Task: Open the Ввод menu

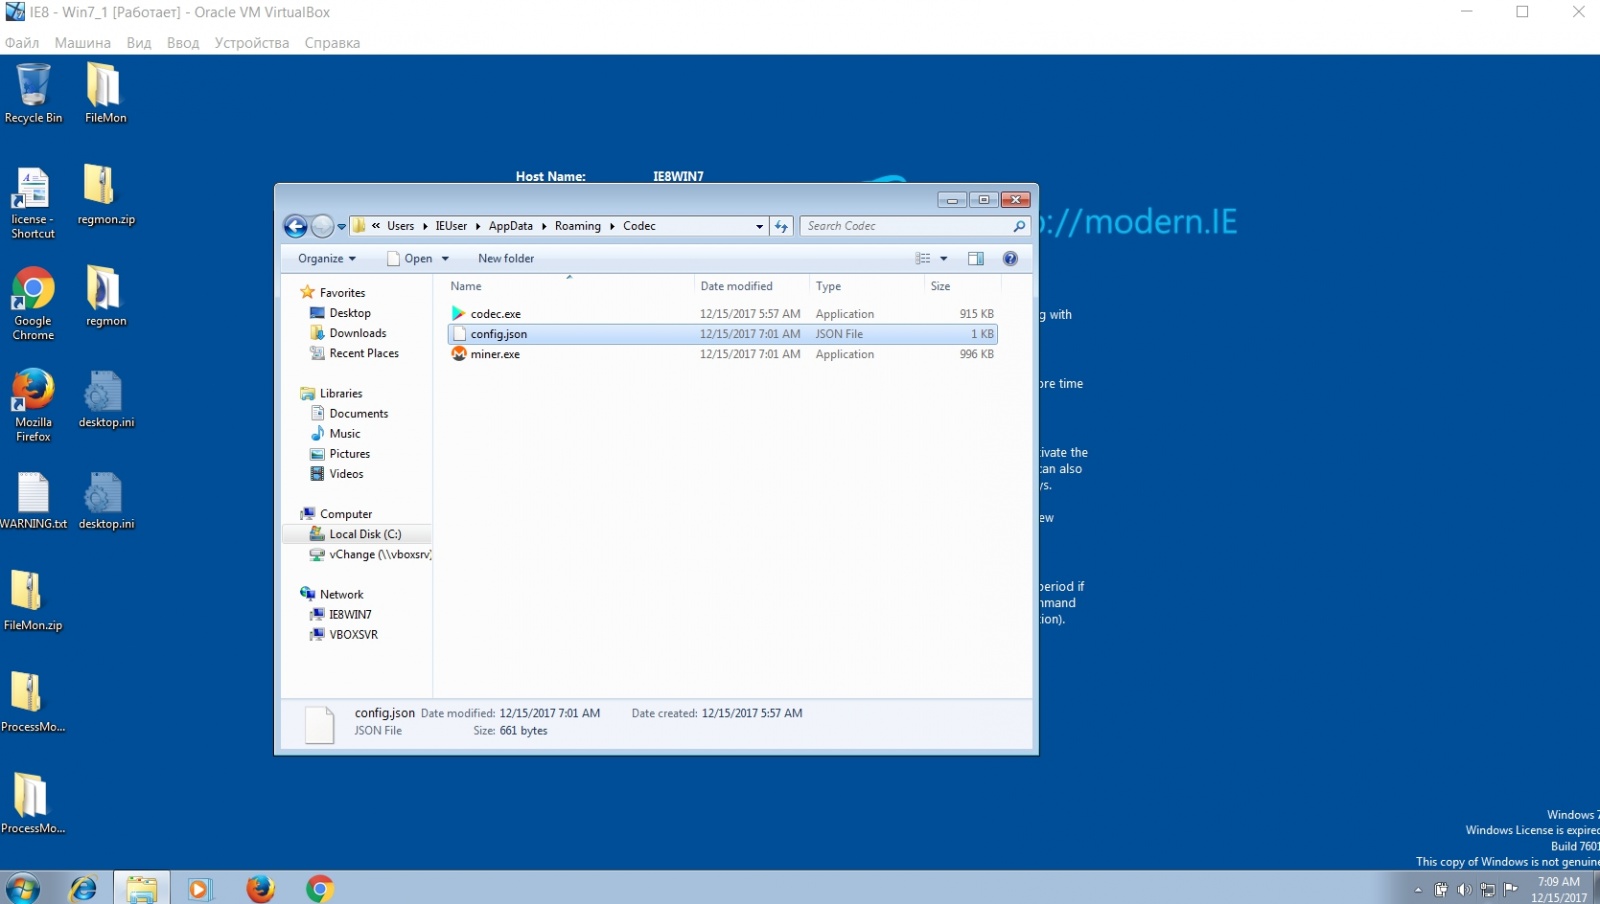Action: (183, 43)
